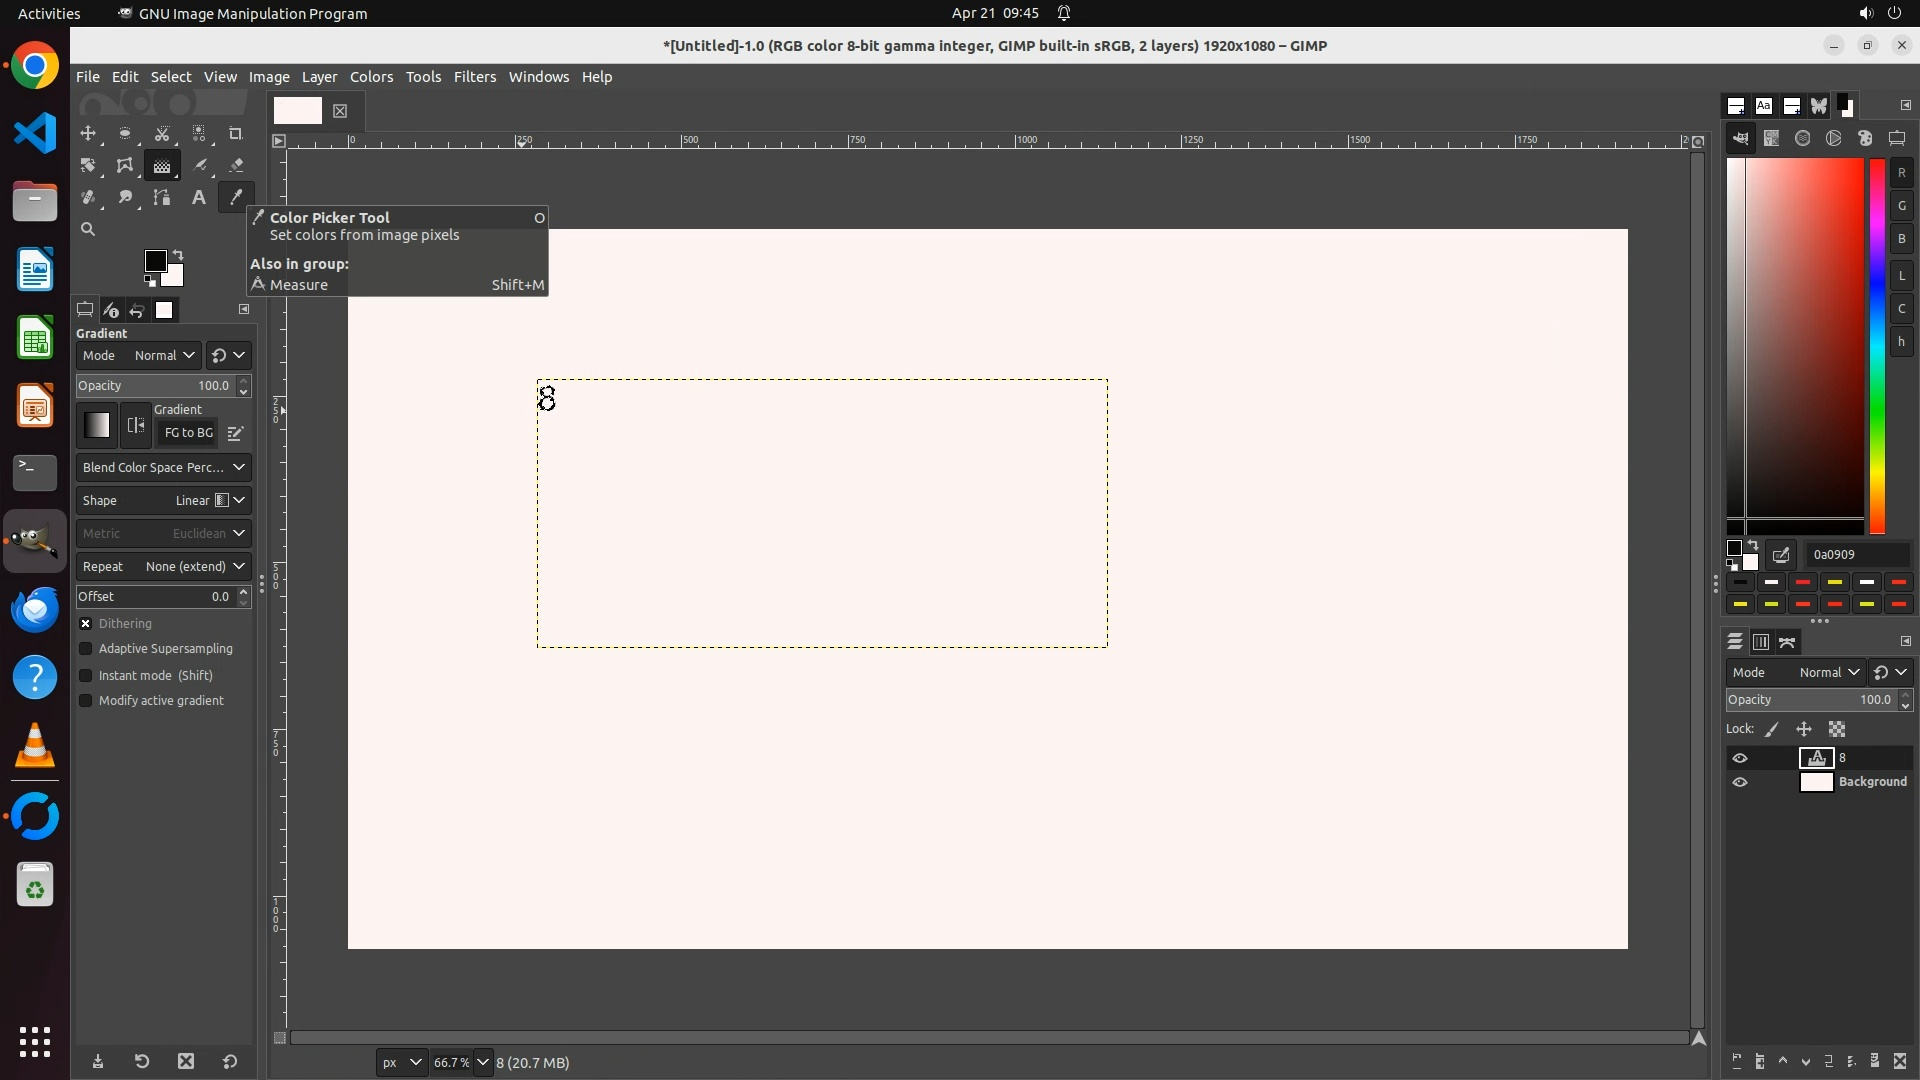Screen dimensions: 1920x1080
Task: Click the toolbox foreground color swatch
Action: (x=154, y=261)
